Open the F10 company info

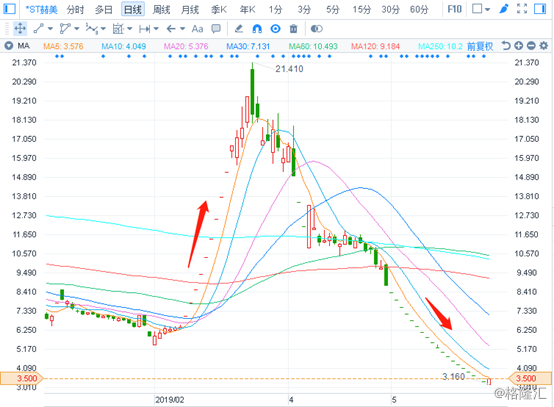454,9
